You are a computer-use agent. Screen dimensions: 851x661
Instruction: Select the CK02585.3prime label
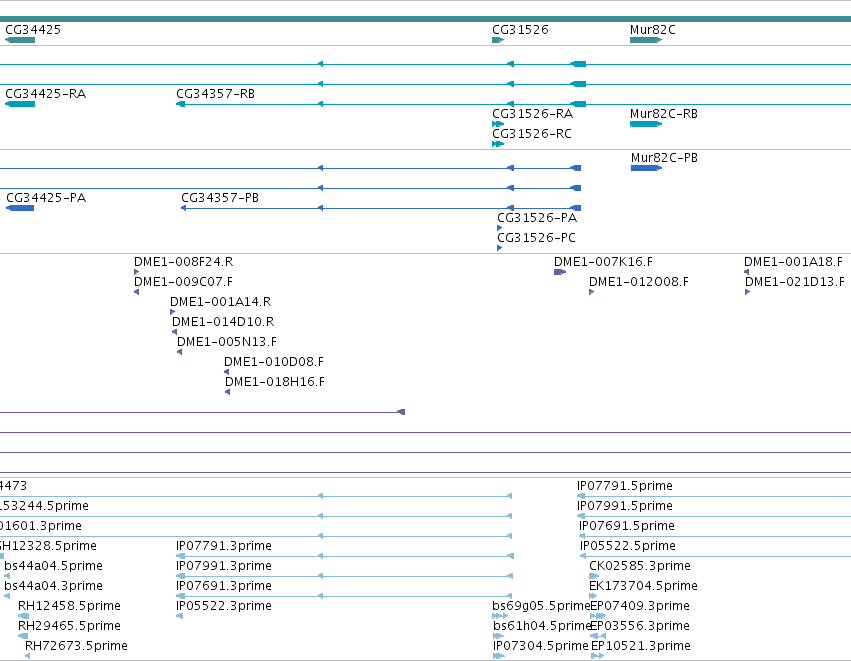pos(640,566)
